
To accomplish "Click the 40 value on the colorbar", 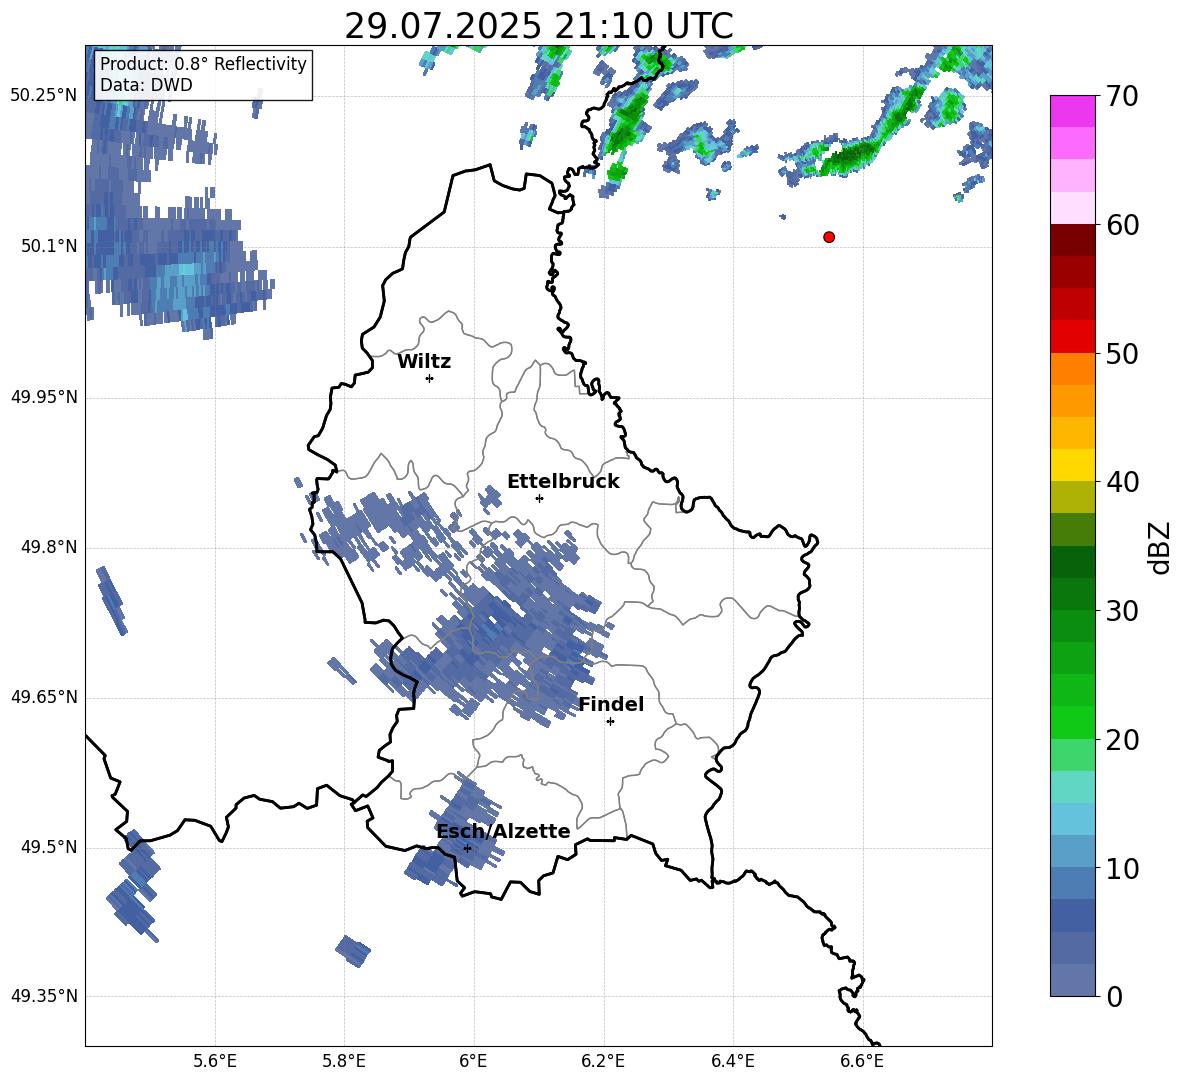I will coord(1122,482).
